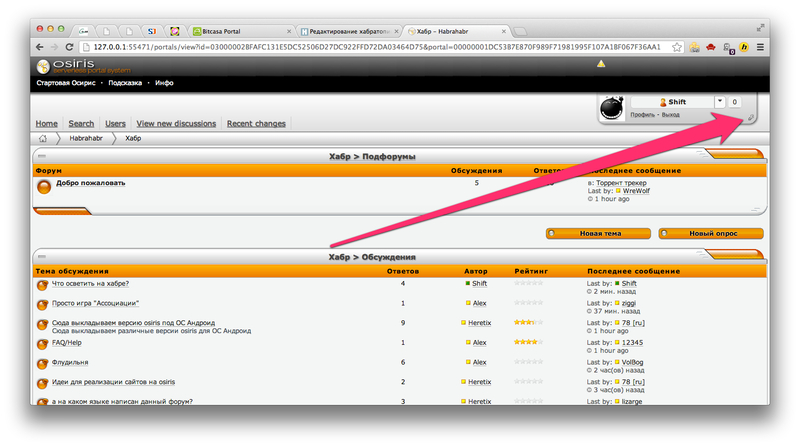The image size is (800, 447).
Task: Go to the Home navigation link
Action: [46, 123]
